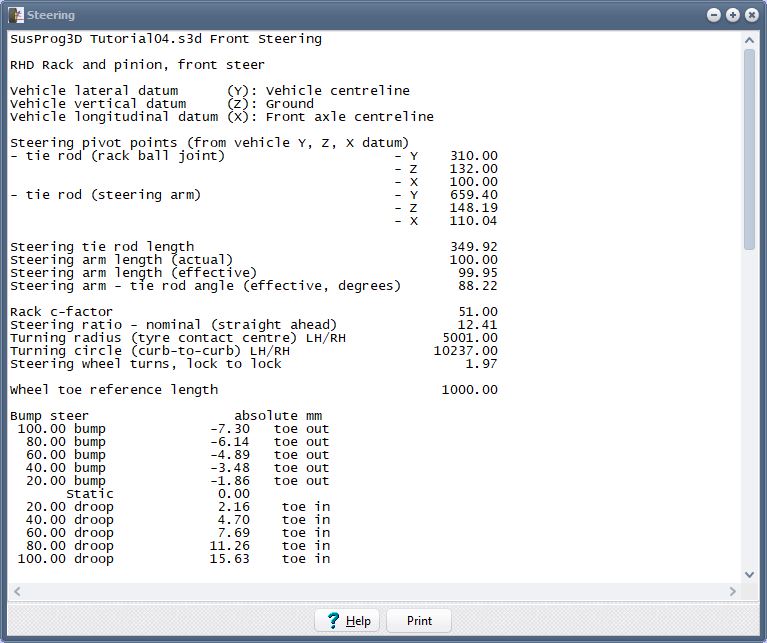
Task: Place cursor on 'Steering tie rod length' line
Action: [102, 247]
